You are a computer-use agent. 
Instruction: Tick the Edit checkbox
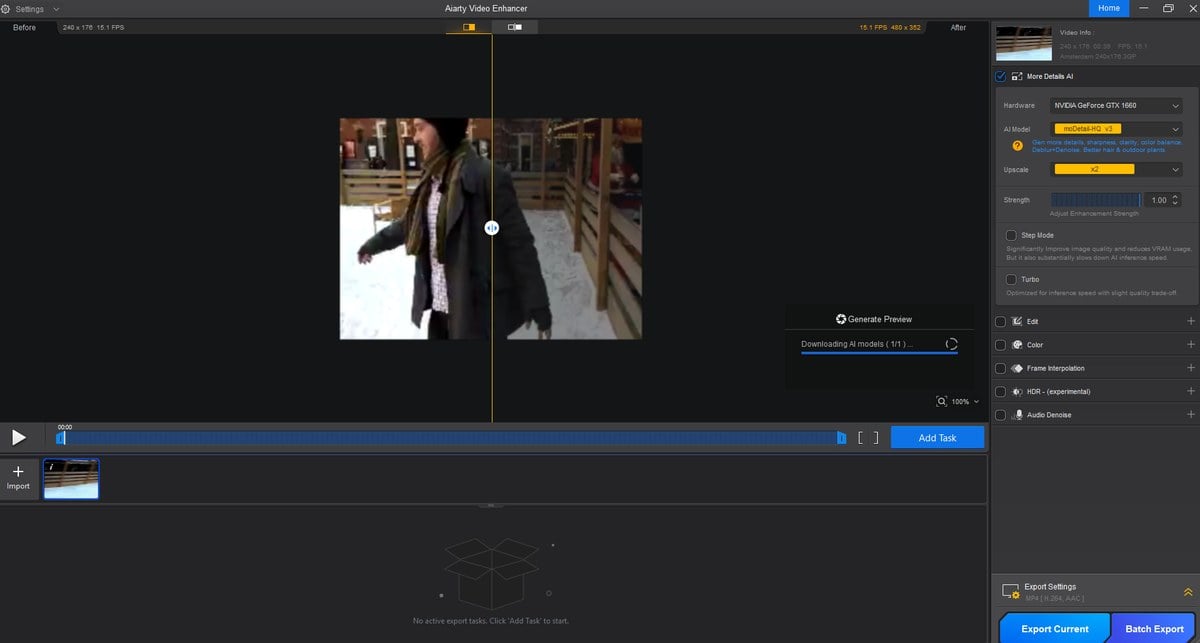pos(1001,322)
